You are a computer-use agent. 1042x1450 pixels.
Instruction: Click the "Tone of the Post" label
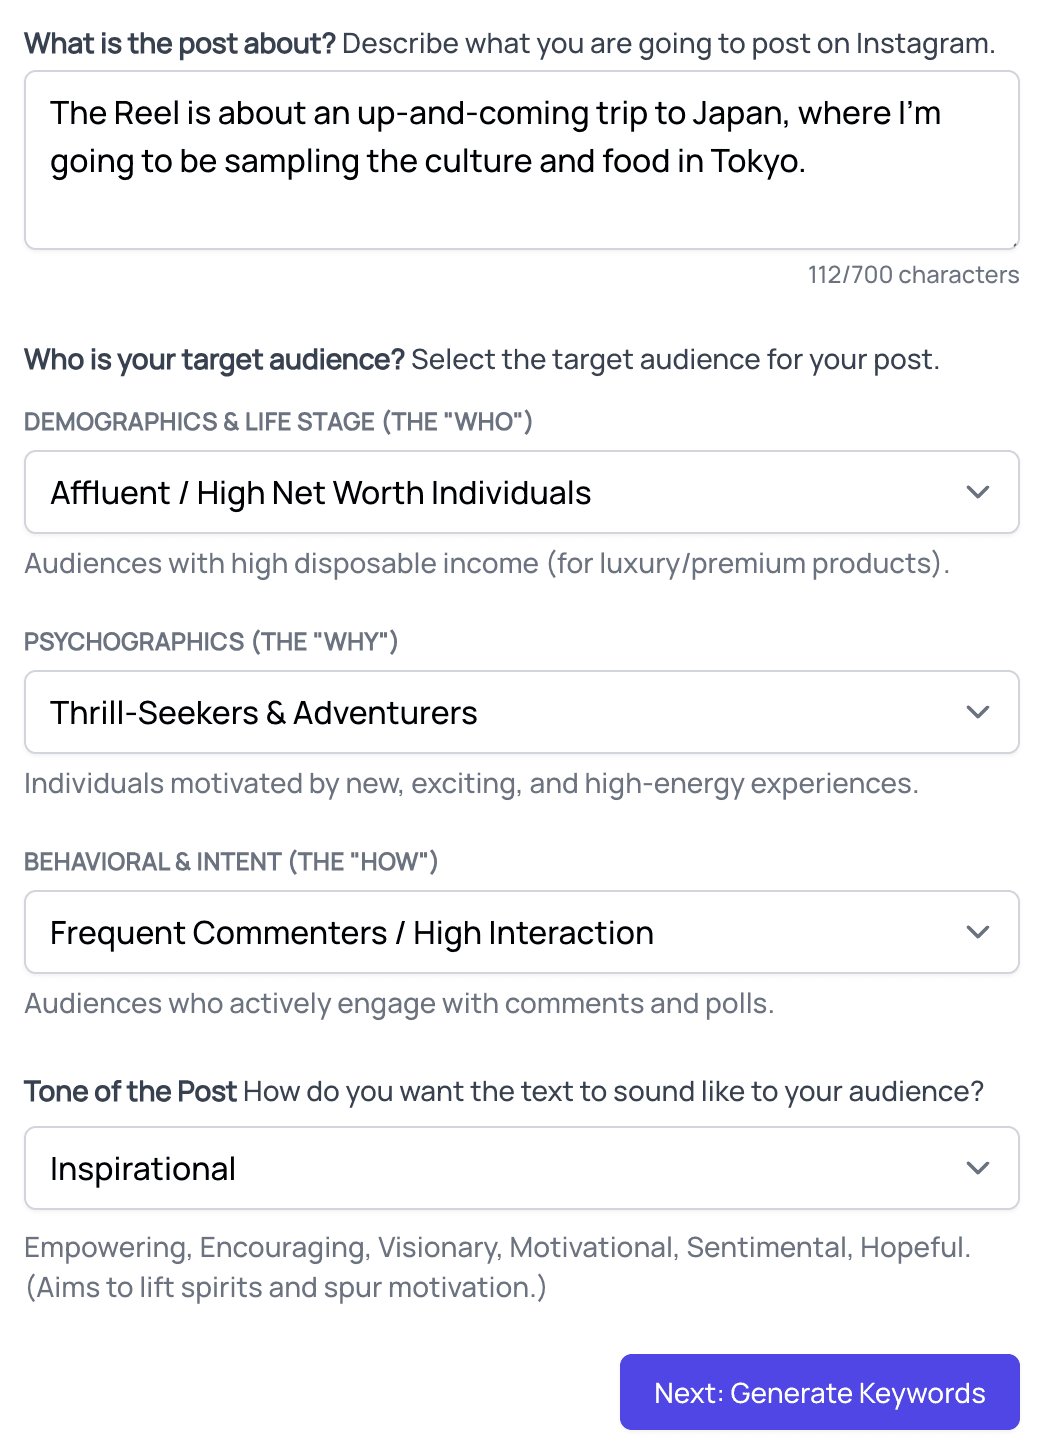click(x=130, y=1091)
